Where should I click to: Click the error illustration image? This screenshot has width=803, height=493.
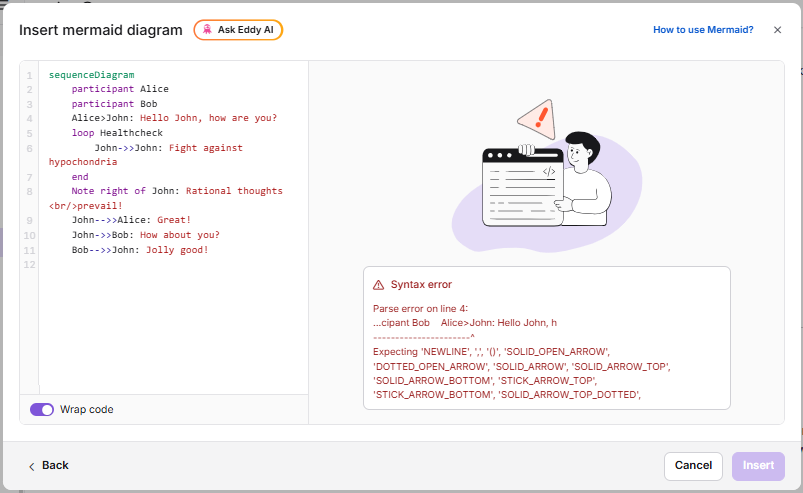coord(546,176)
